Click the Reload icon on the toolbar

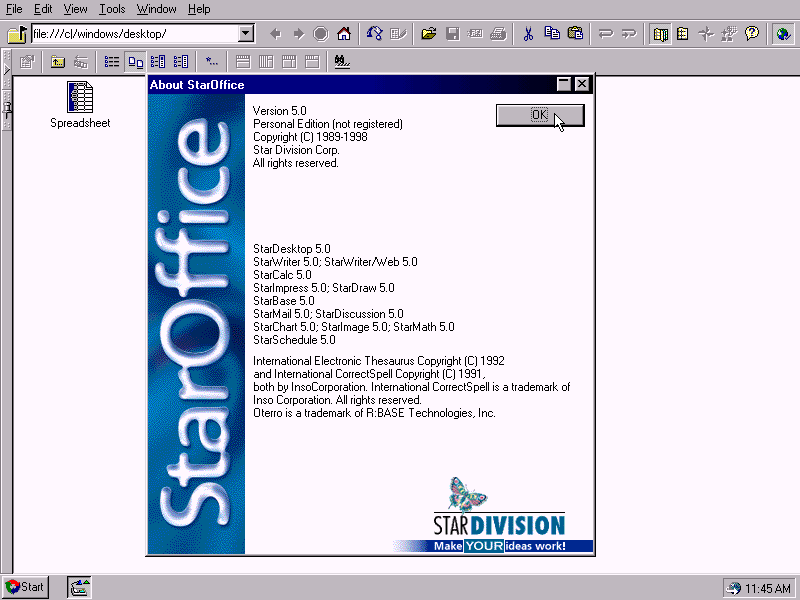[x=374, y=34]
